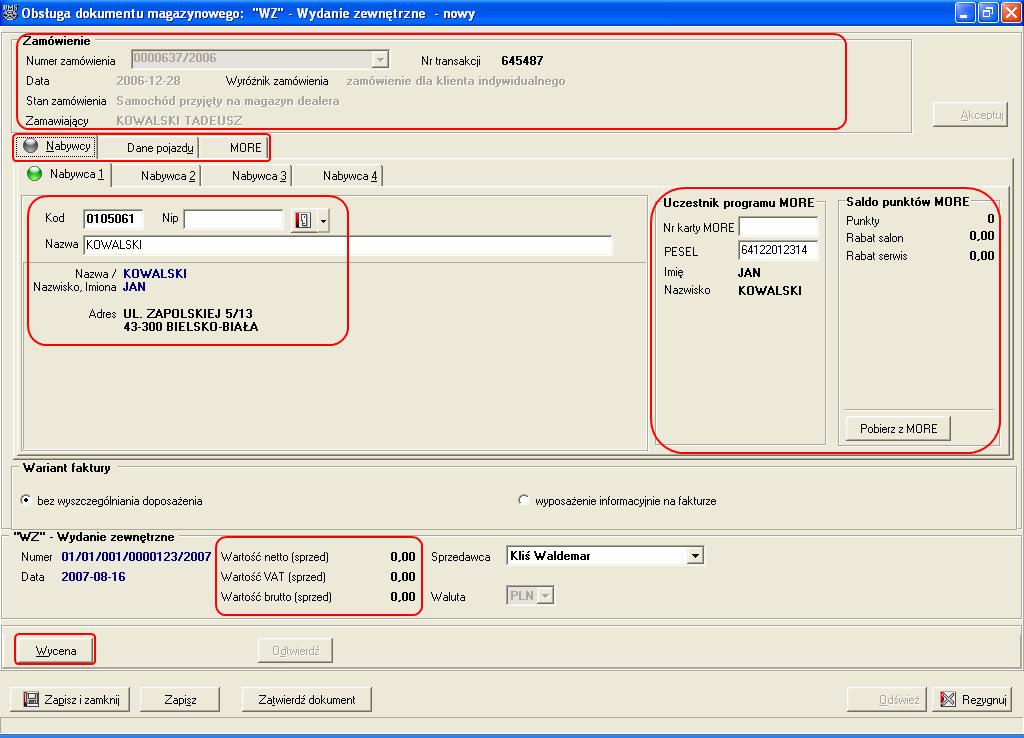The image size is (1024, 738).
Task: Click order status 'Samochód przyjęty na magazyn dealera'
Action: [228, 101]
